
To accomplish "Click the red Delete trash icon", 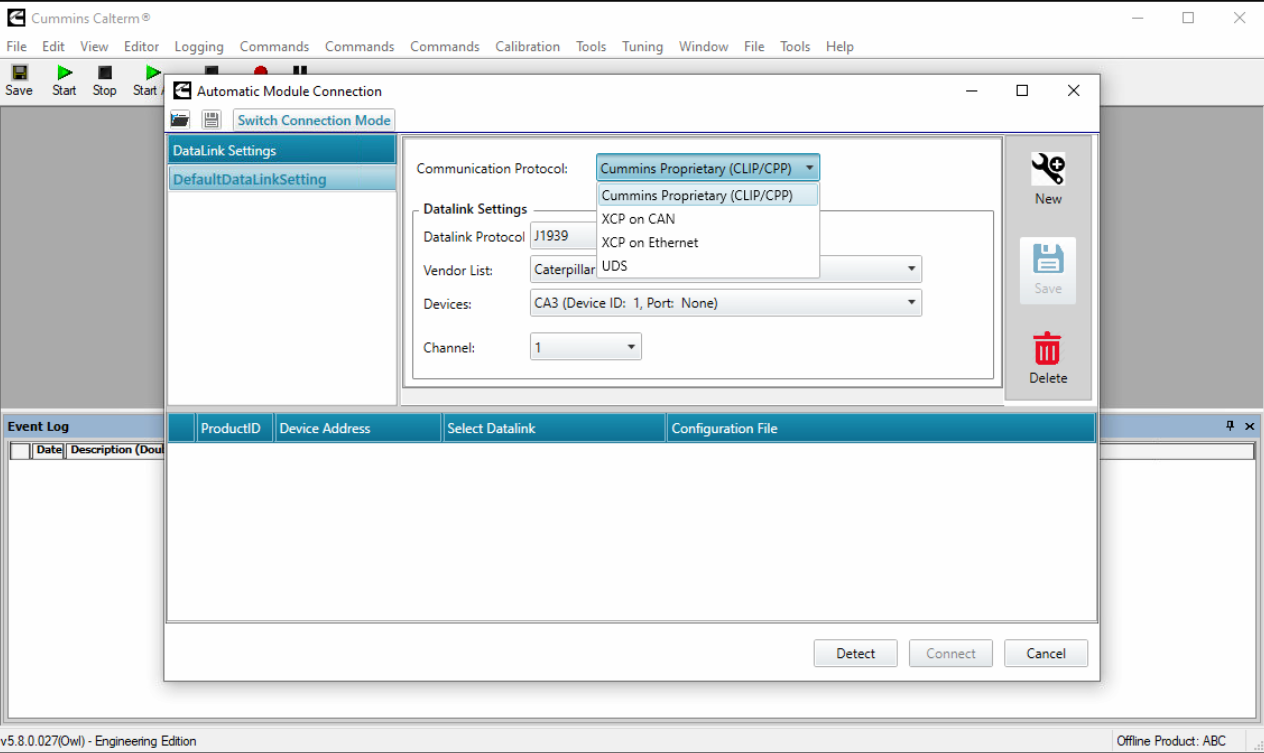I will [1048, 358].
